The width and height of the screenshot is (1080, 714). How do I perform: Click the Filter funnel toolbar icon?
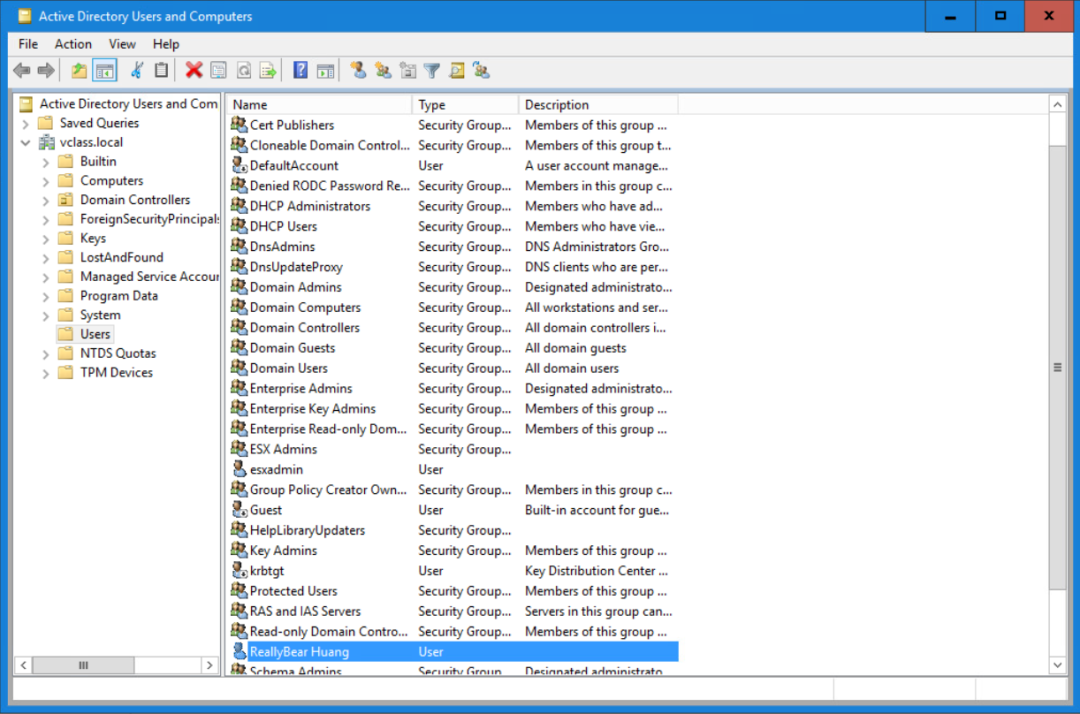click(432, 70)
